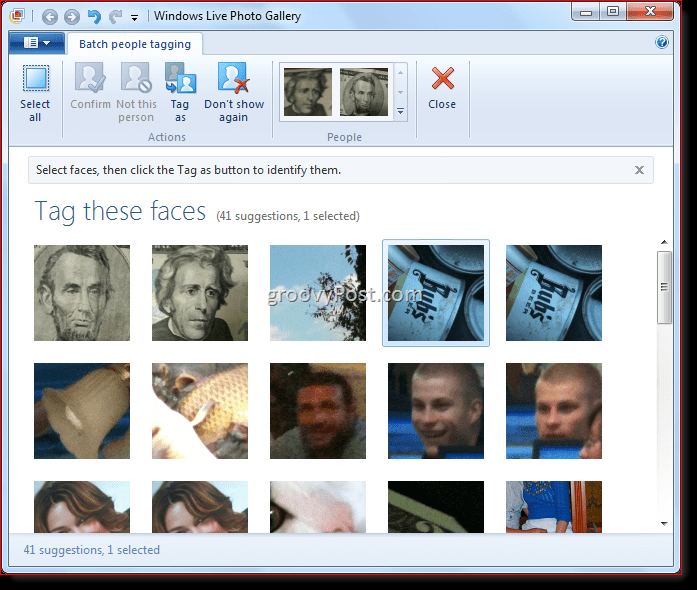Select the sky and tree suggestion
Viewport: 697px width, 590px height.
318,293
